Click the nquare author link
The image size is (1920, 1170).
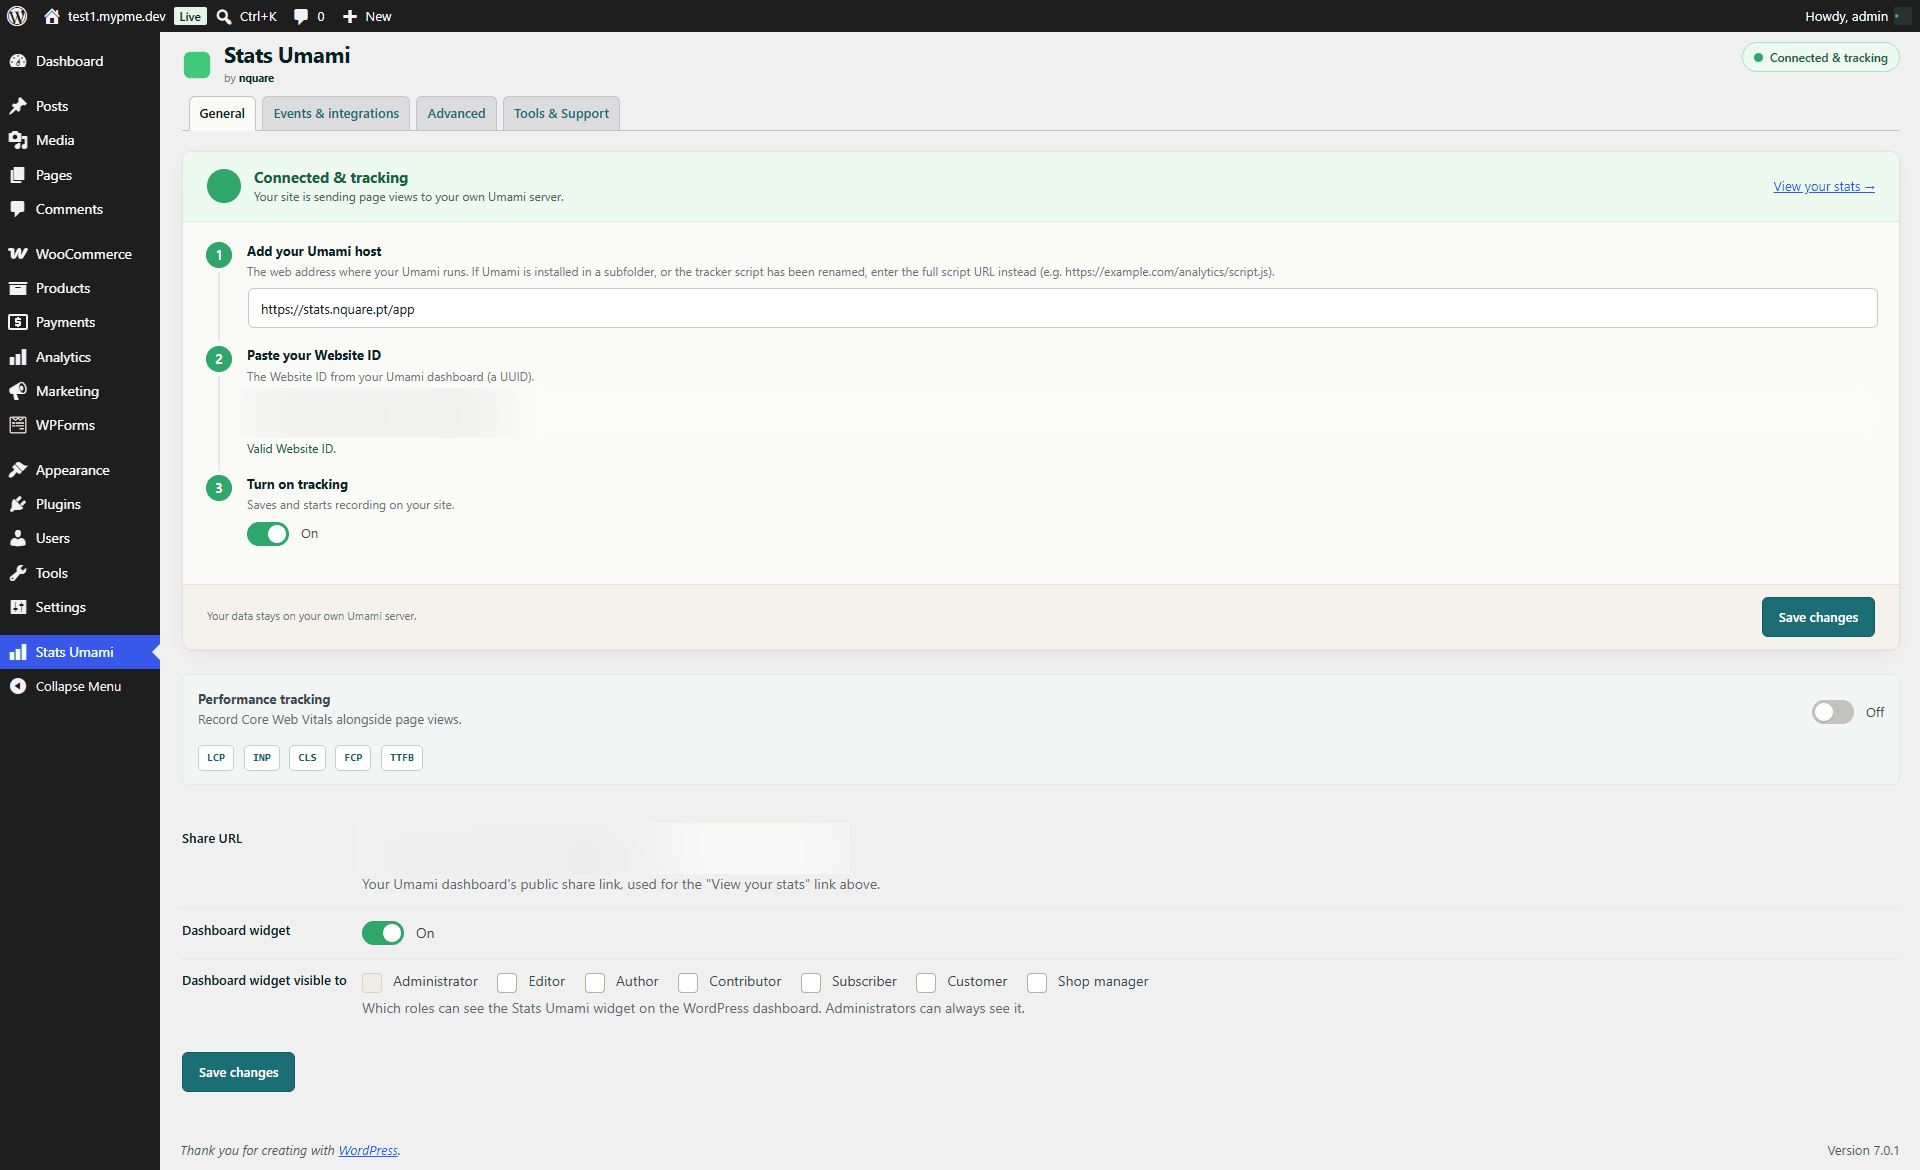256,78
